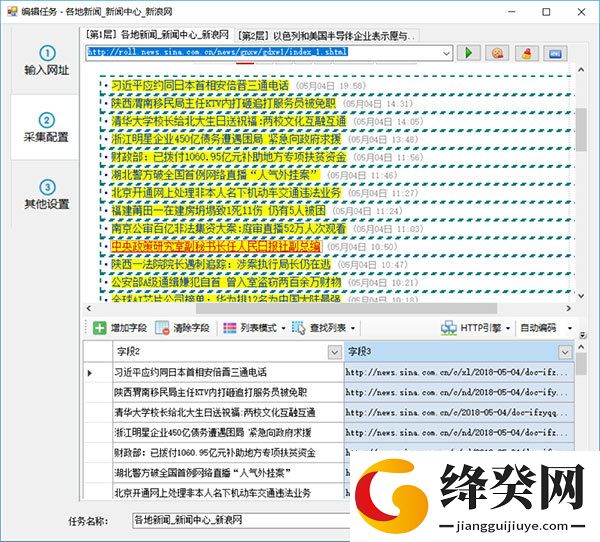Select table cell 财政部：已拨付1060.95亿元

coord(228,453)
